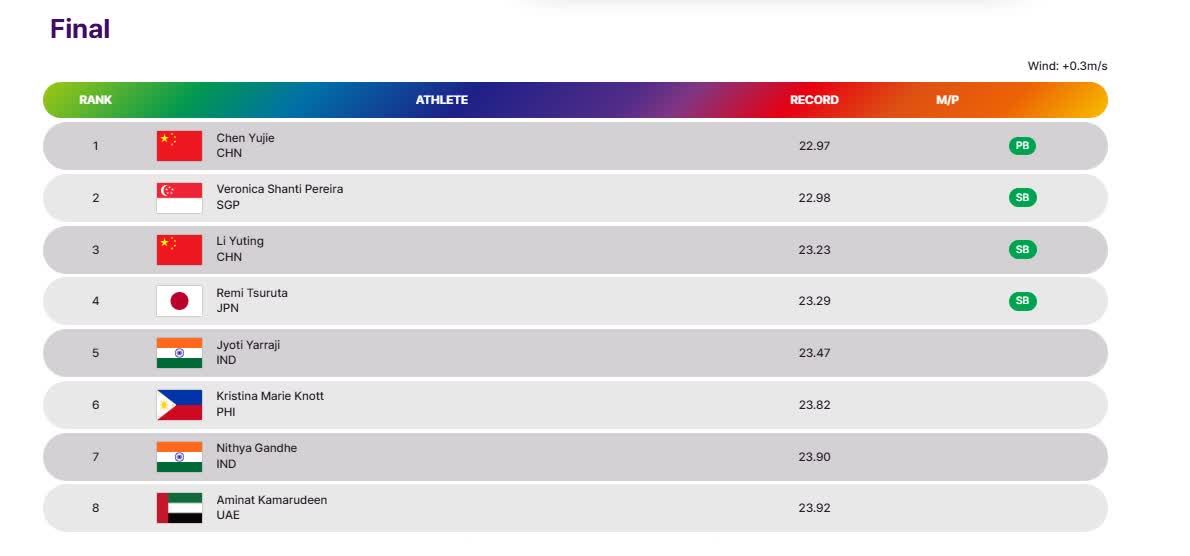The height and width of the screenshot is (556, 1190).
Task: Click Philippines flag beside Kristina Marie Knott
Action: tap(179, 405)
